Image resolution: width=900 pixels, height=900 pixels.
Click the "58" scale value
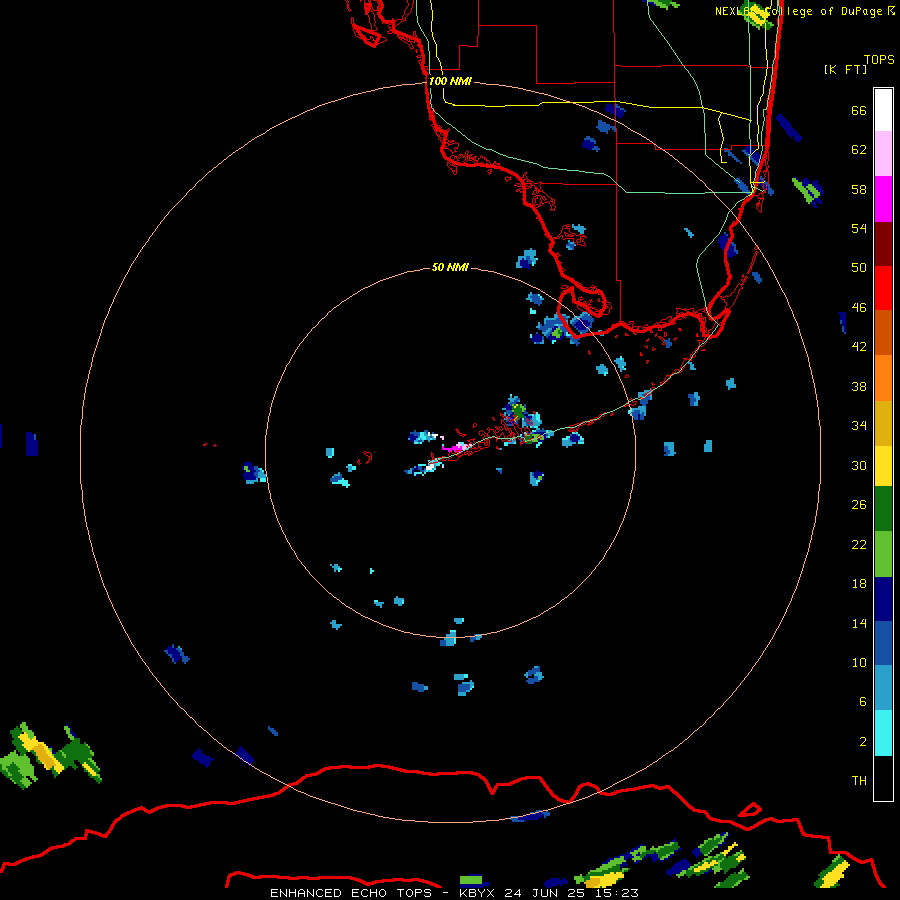(x=859, y=189)
